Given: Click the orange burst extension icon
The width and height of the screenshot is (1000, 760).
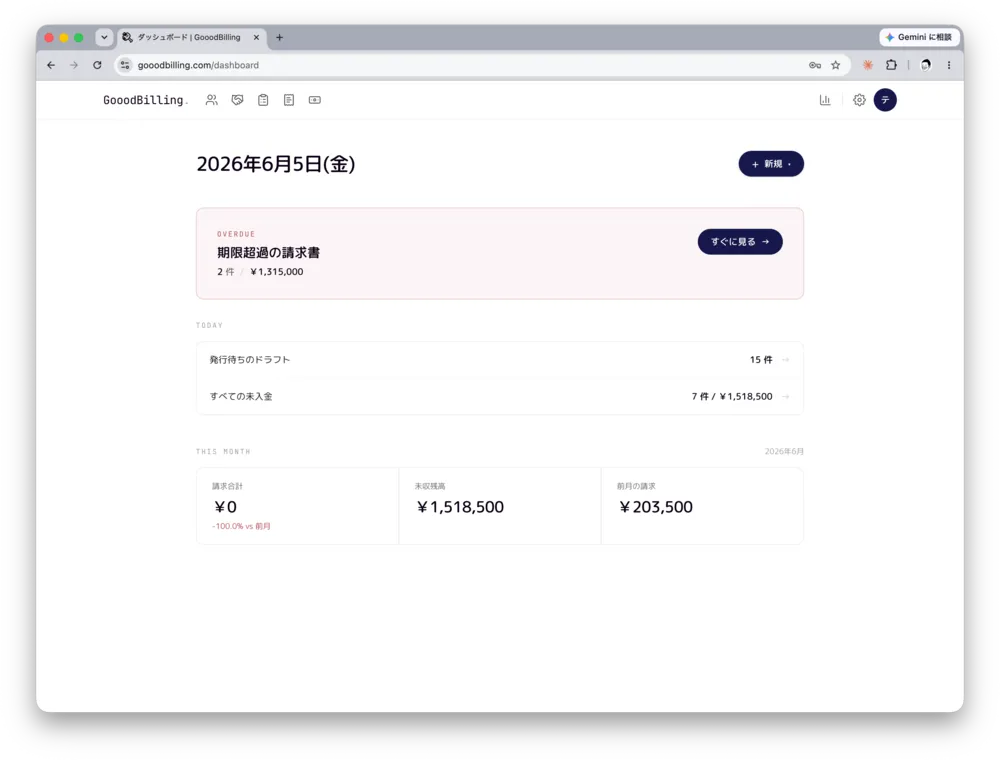Looking at the screenshot, I should click(x=868, y=65).
